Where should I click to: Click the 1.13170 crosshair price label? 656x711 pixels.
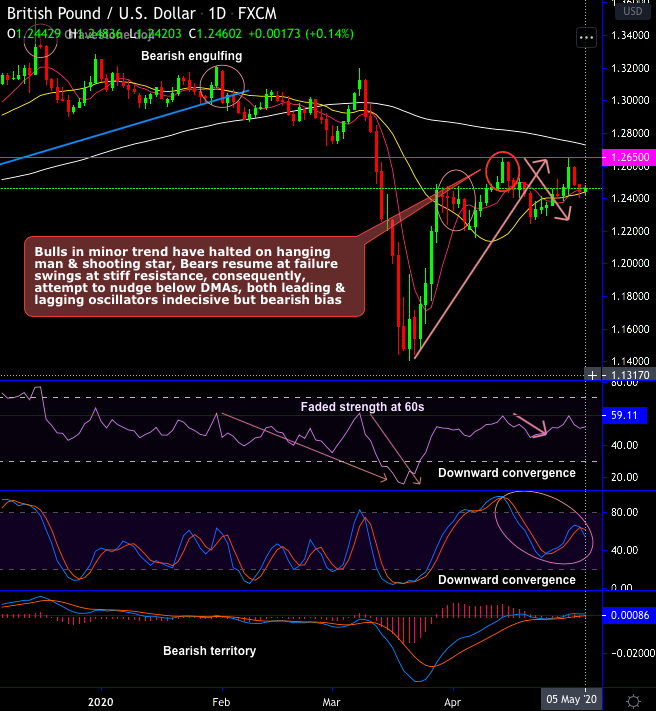(x=629, y=375)
